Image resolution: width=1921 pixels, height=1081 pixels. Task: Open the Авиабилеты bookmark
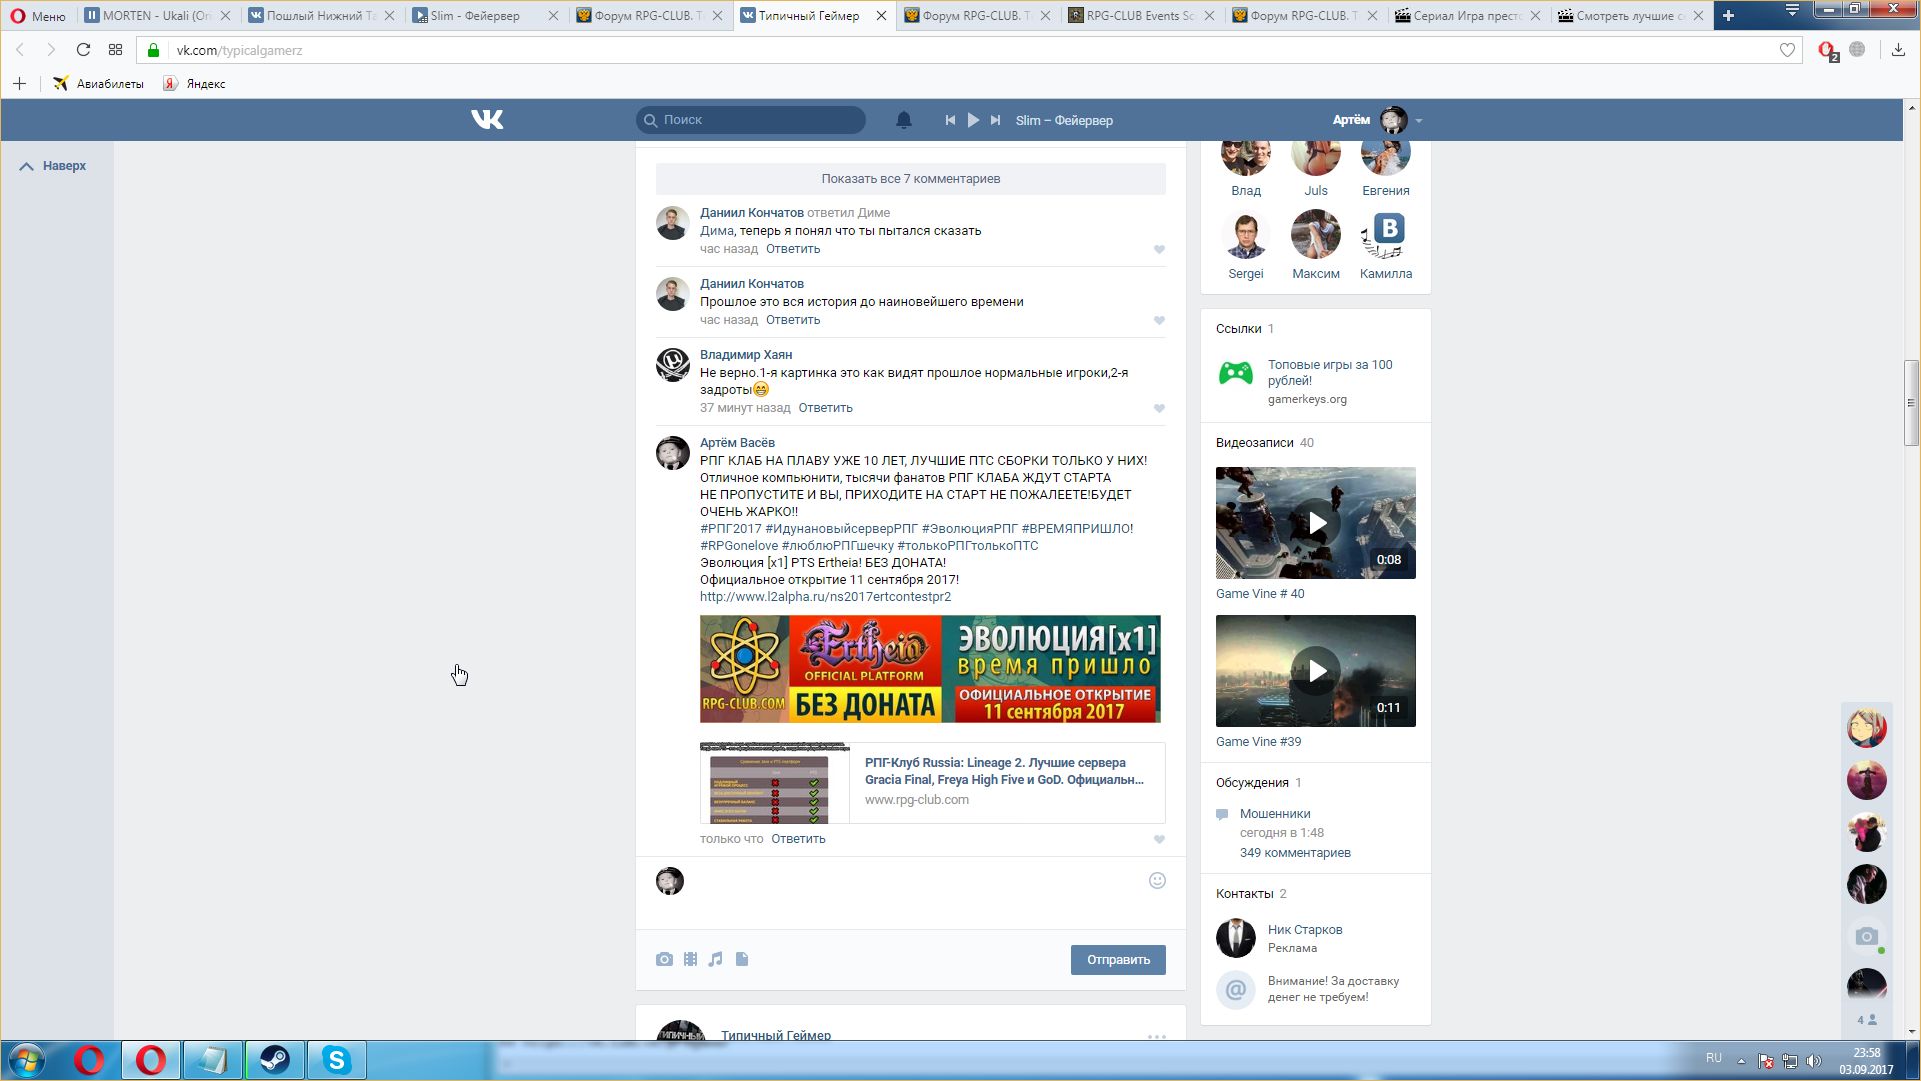[x=98, y=84]
